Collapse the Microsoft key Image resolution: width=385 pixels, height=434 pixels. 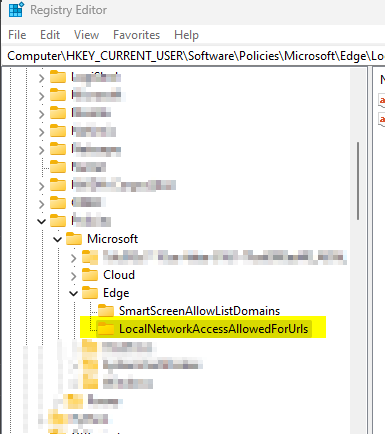click(x=58, y=239)
